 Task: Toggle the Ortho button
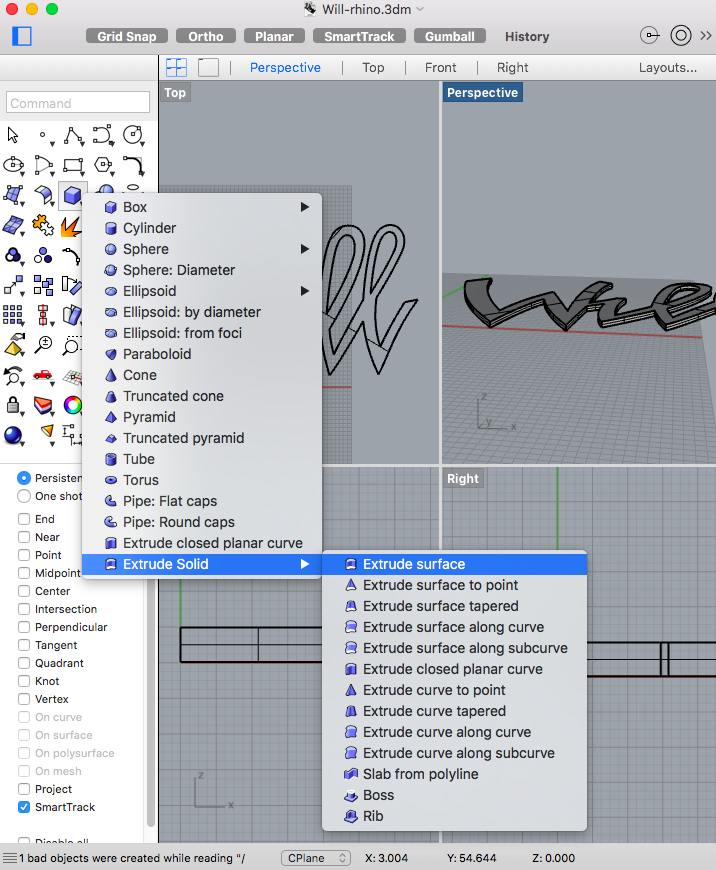tap(205, 36)
